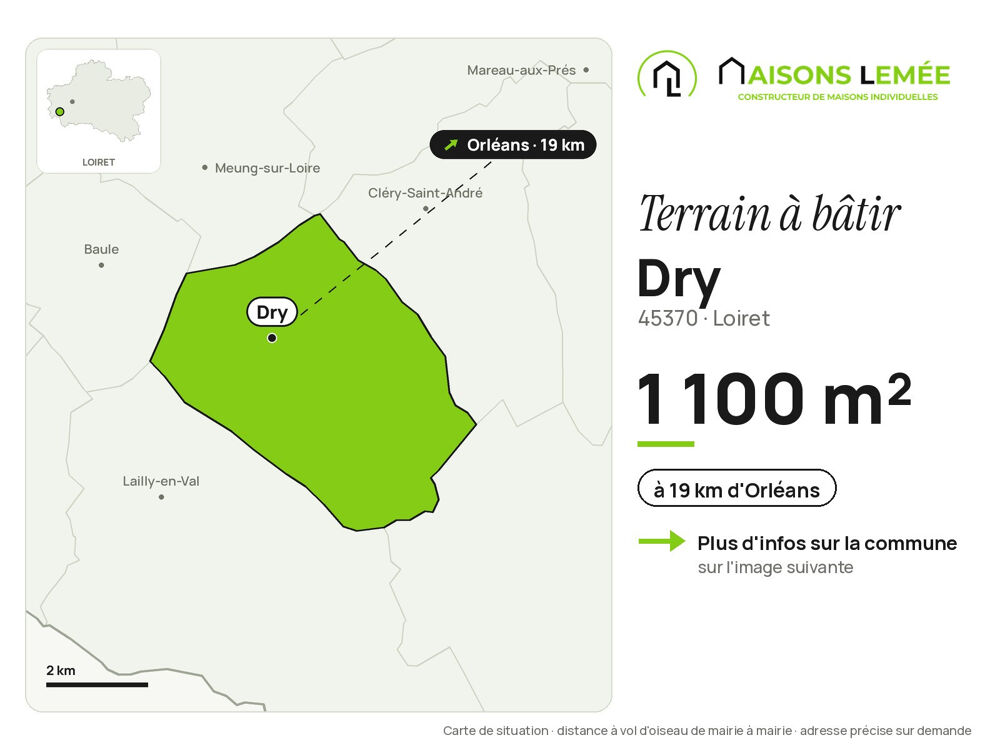This screenshot has width=1000, height=750.
Task: Click the Meung-sur-Loire map label
Action: click(x=267, y=168)
